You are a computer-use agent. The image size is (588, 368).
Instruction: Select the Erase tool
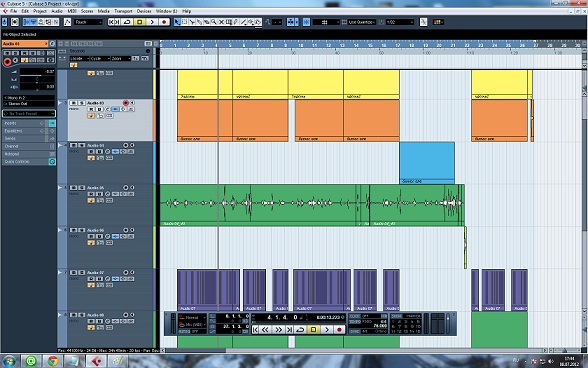206,22
